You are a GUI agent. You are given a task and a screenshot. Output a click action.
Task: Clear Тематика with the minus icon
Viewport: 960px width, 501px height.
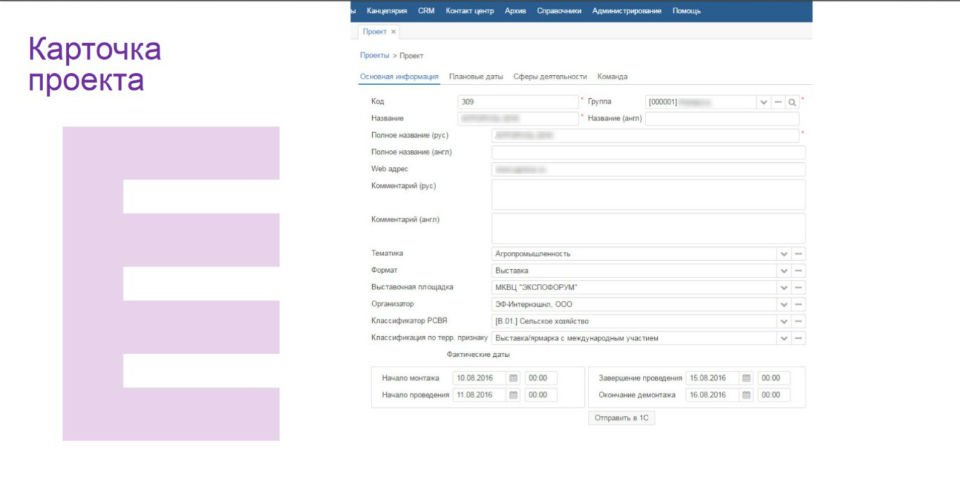tap(798, 254)
